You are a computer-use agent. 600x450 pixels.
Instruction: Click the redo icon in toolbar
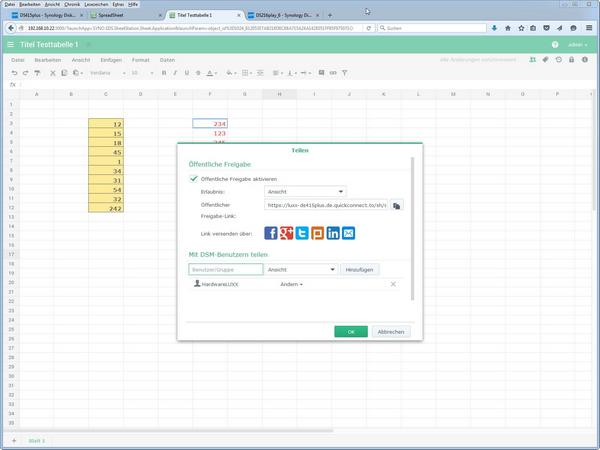[x=25, y=73]
